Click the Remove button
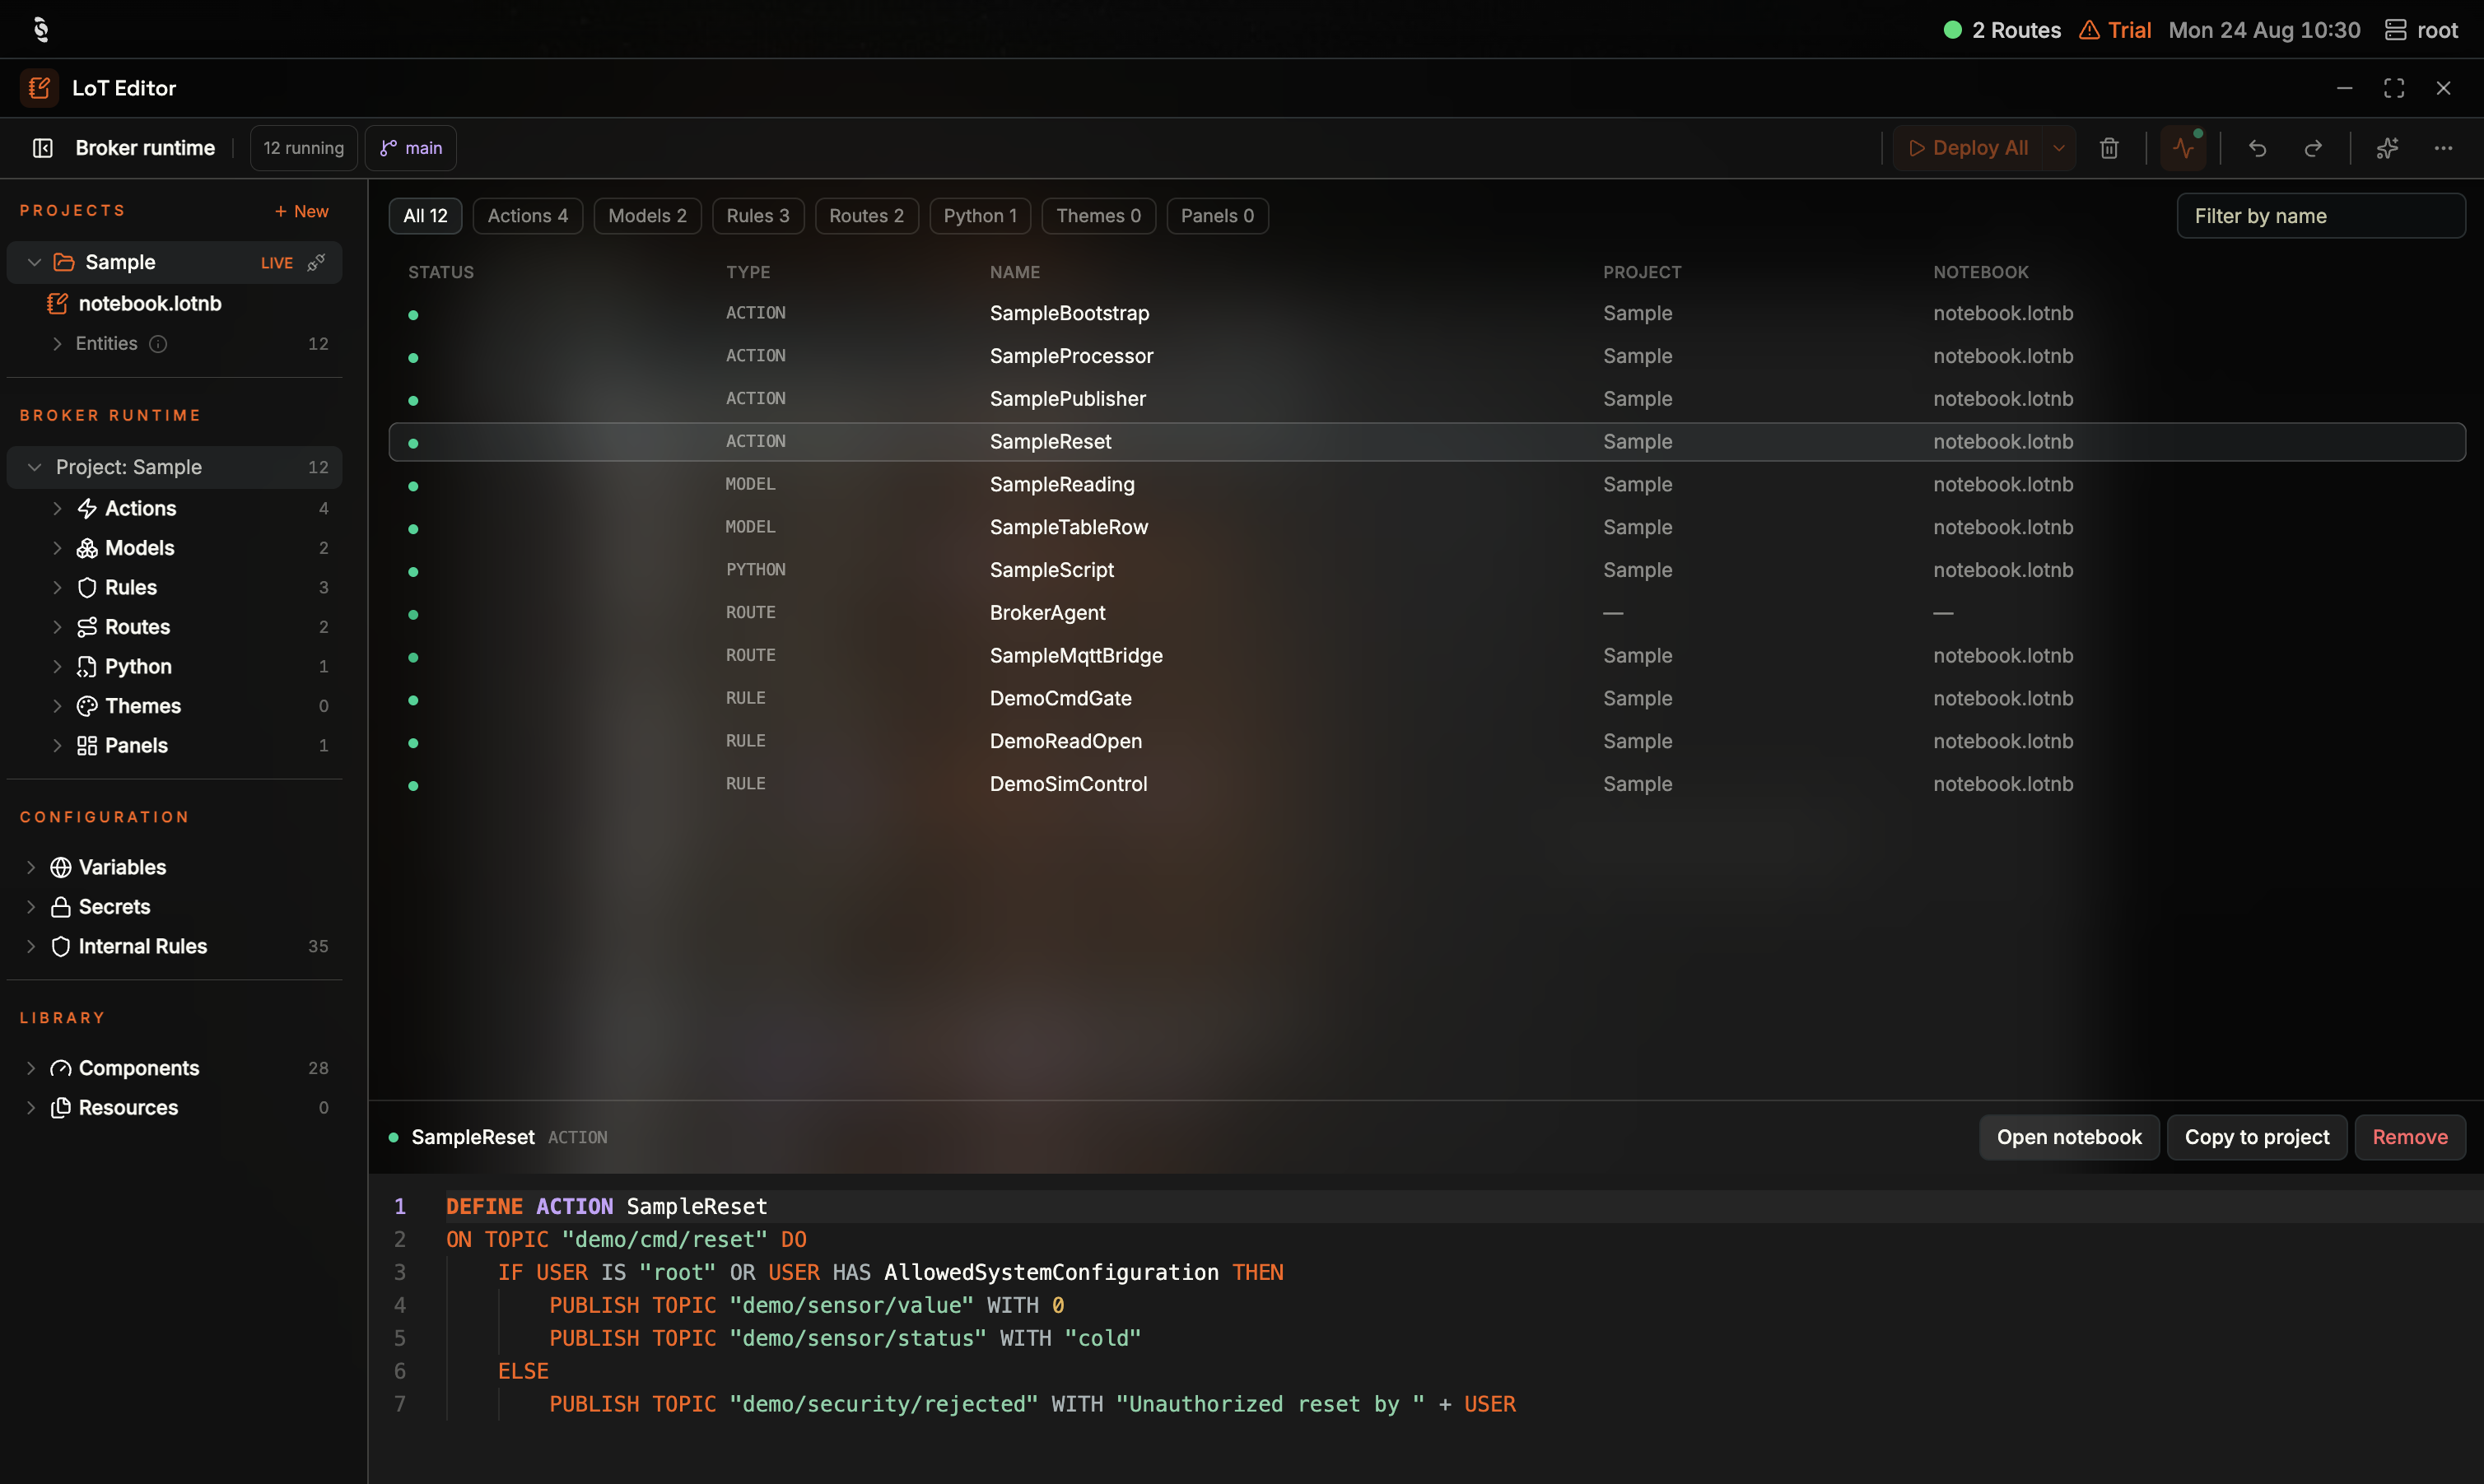The width and height of the screenshot is (2484, 1484). (x=2410, y=1137)
